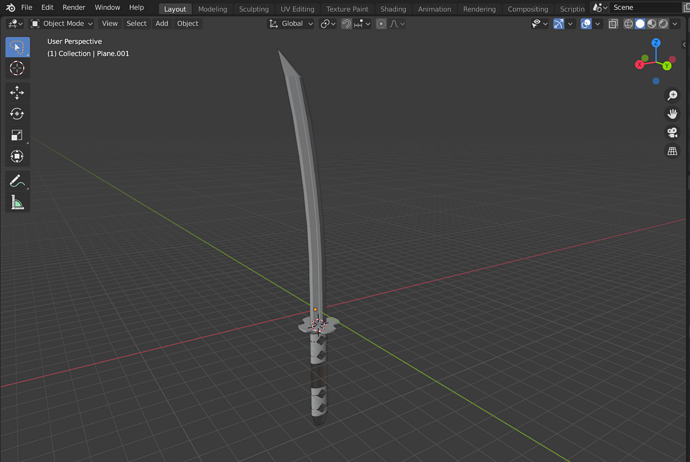Select the Scale tool
This screenshot has height=462, width=690.
17,135
